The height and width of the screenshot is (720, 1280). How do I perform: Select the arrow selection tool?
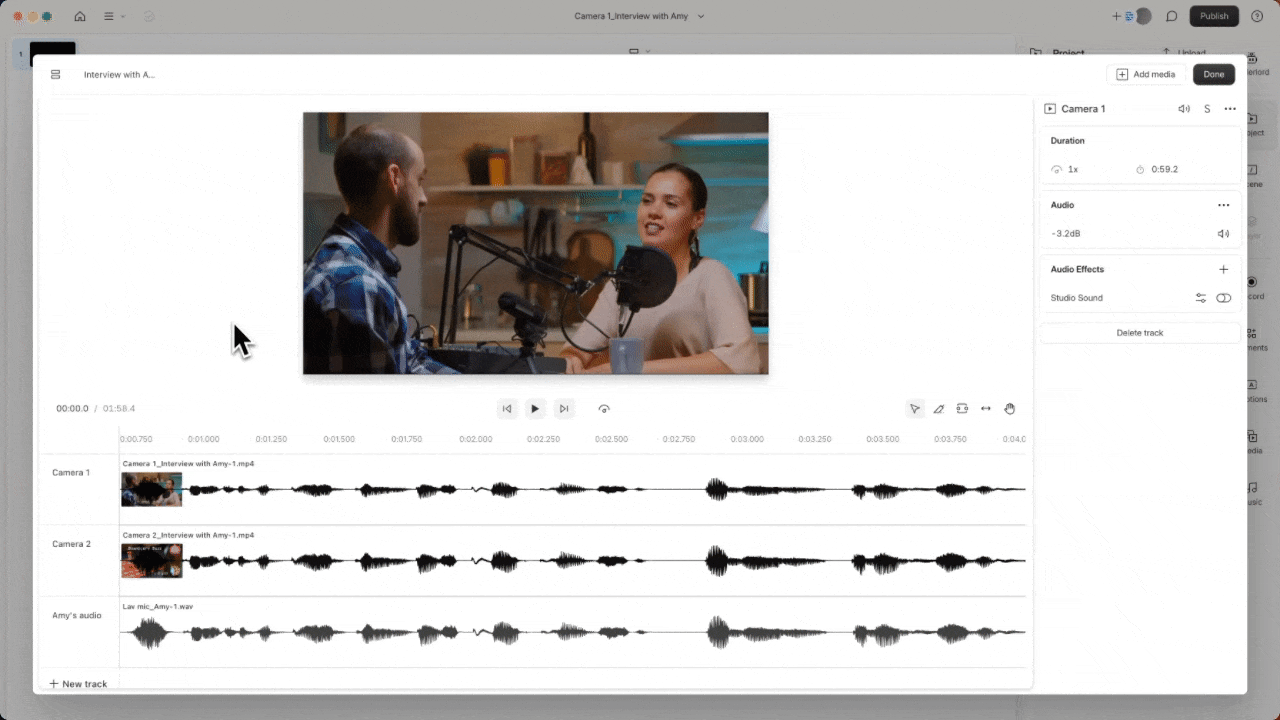tap(914, 409)
